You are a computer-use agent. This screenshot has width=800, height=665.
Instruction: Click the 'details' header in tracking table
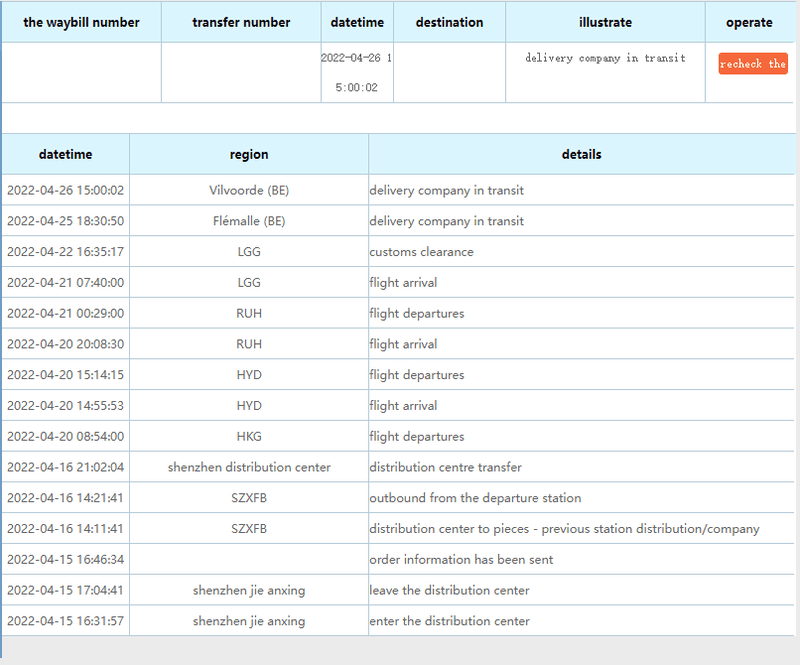[582, 154]
